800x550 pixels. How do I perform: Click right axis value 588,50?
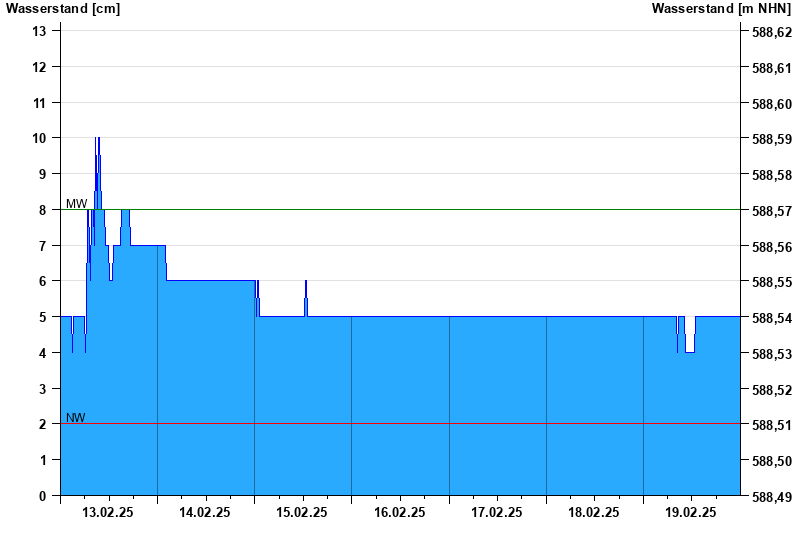[772, 461]
